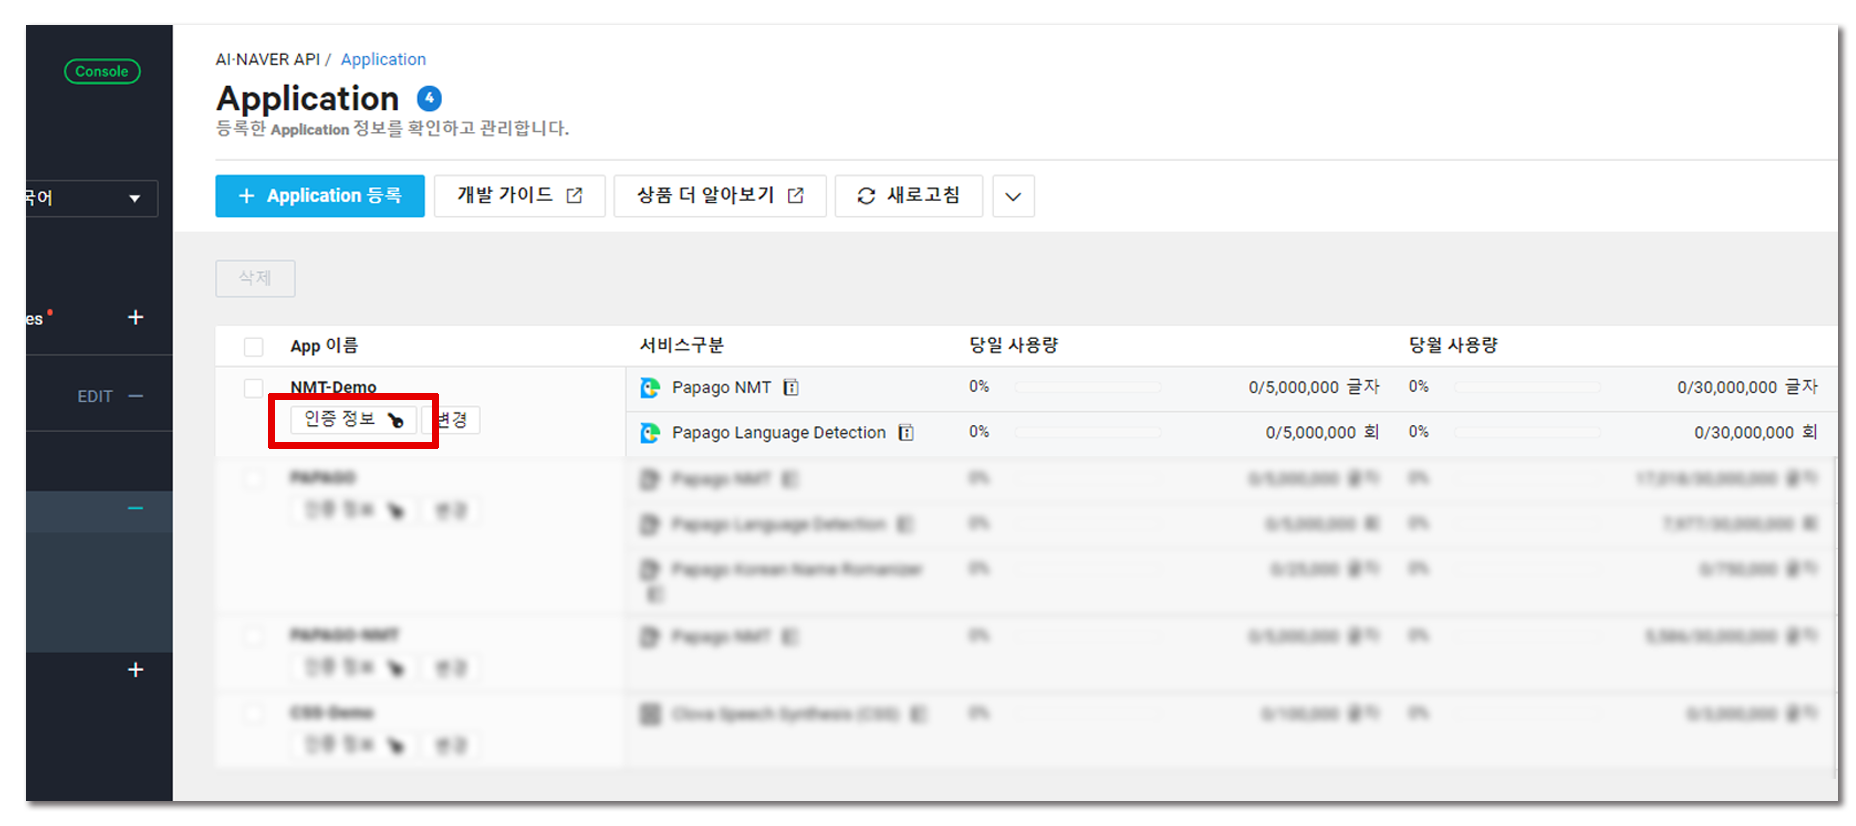Open 상품 더 알아보기 external link
Image resolution: width=1856 pixels, height=826 pixels.
[720, 196]
